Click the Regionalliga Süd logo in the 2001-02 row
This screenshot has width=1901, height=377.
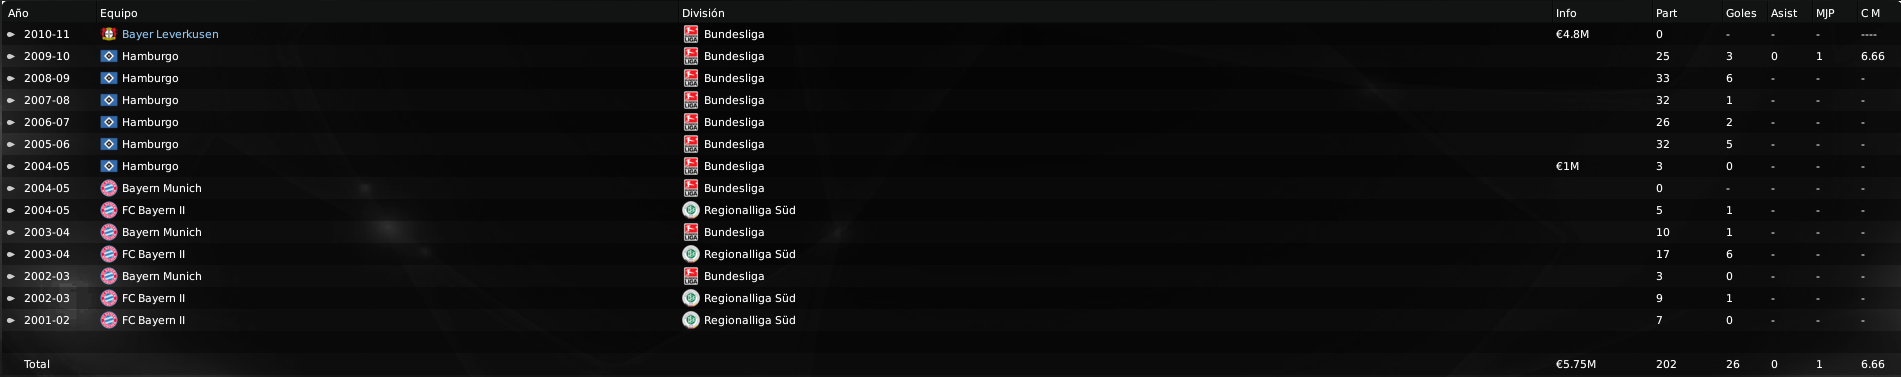click(x=690, y=320)
